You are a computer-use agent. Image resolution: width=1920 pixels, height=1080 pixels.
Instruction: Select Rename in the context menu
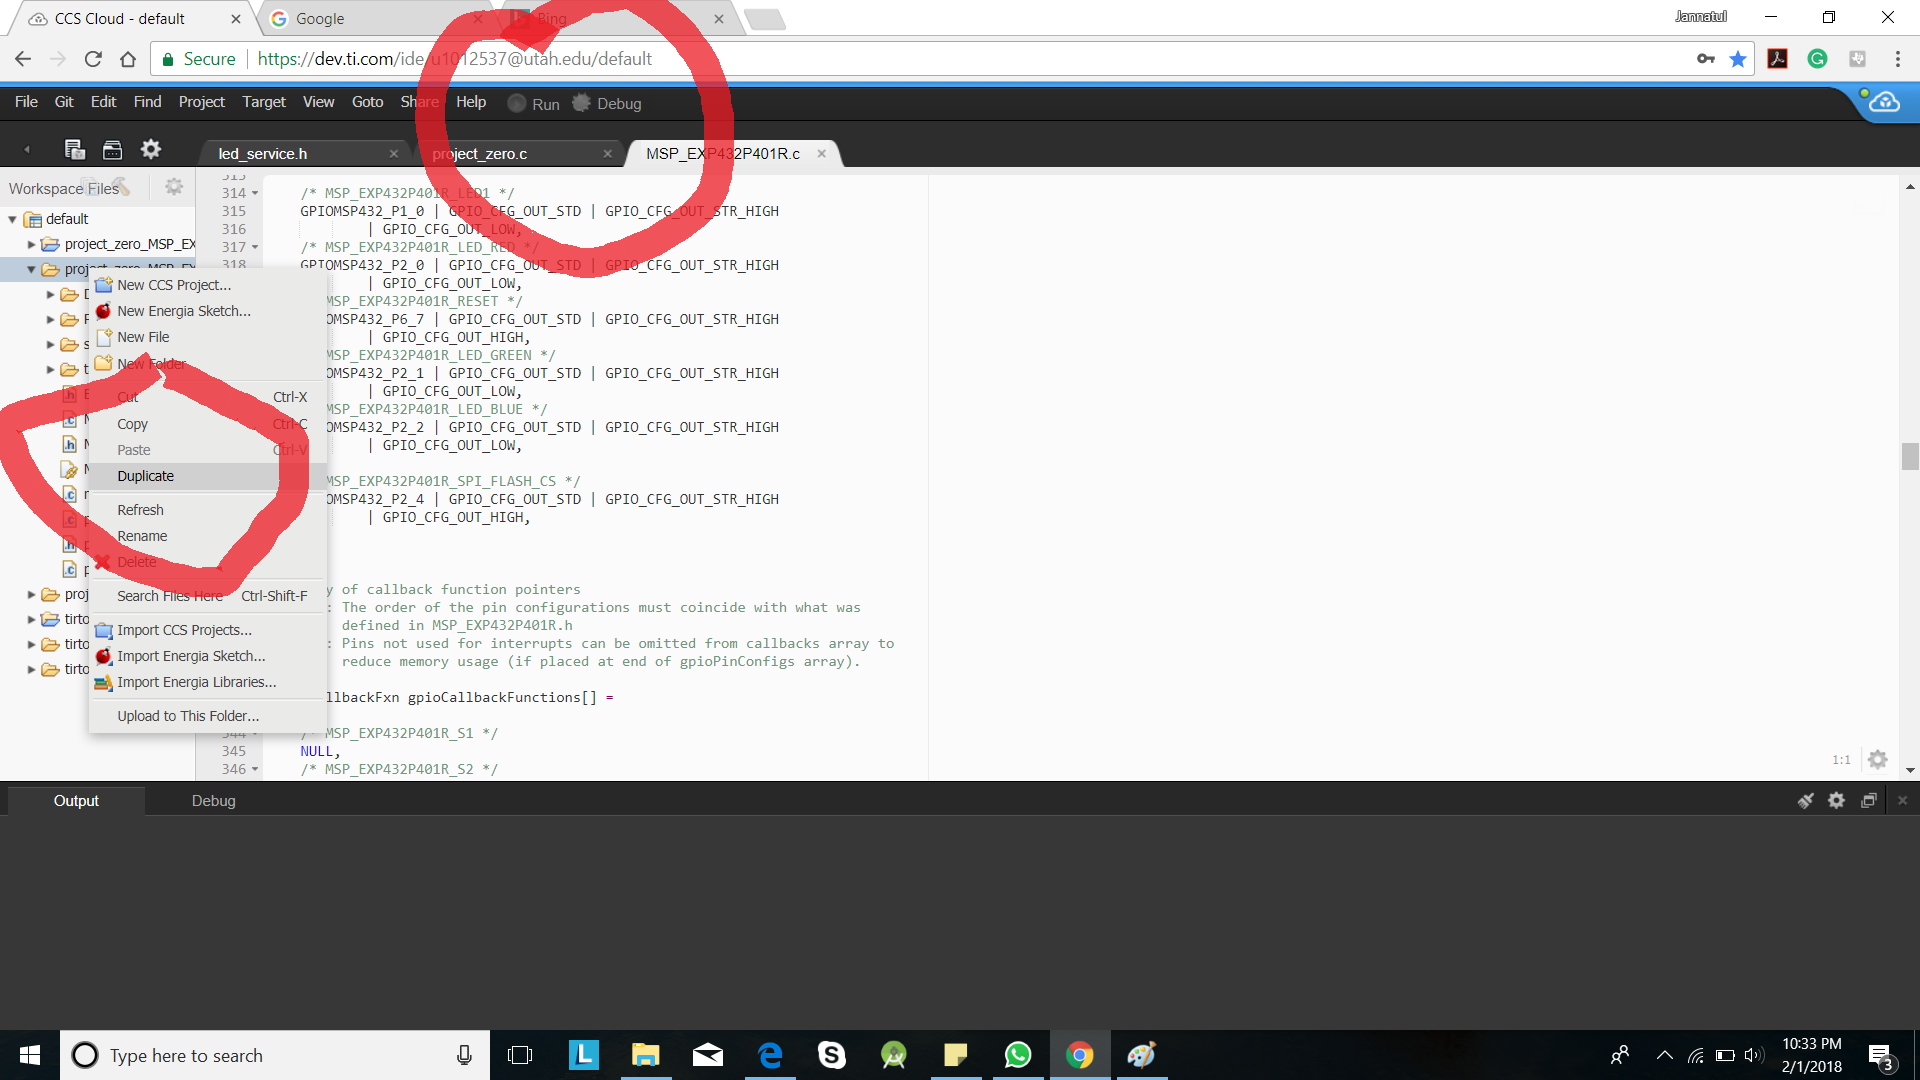click(x=142, y=536)
